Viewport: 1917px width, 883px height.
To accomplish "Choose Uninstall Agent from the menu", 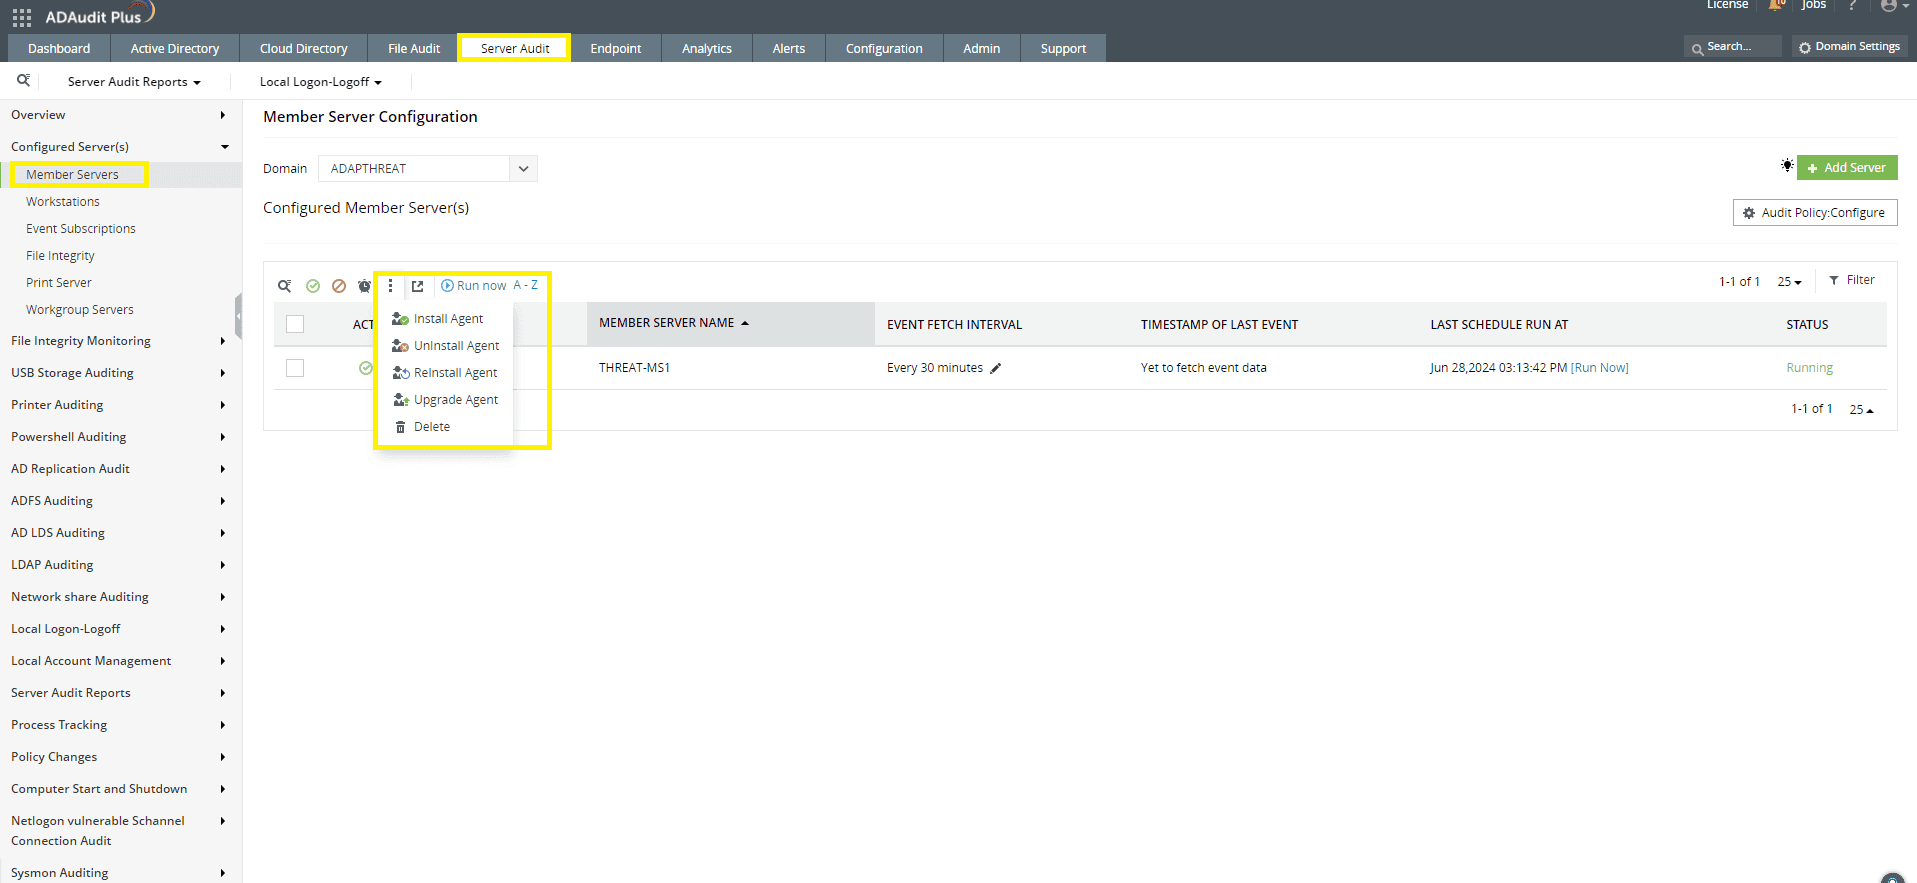I will point(456,346).
